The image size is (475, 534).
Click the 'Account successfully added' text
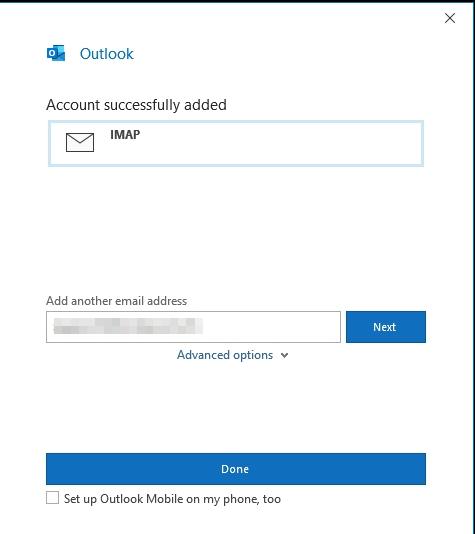(x=136, y=105)
